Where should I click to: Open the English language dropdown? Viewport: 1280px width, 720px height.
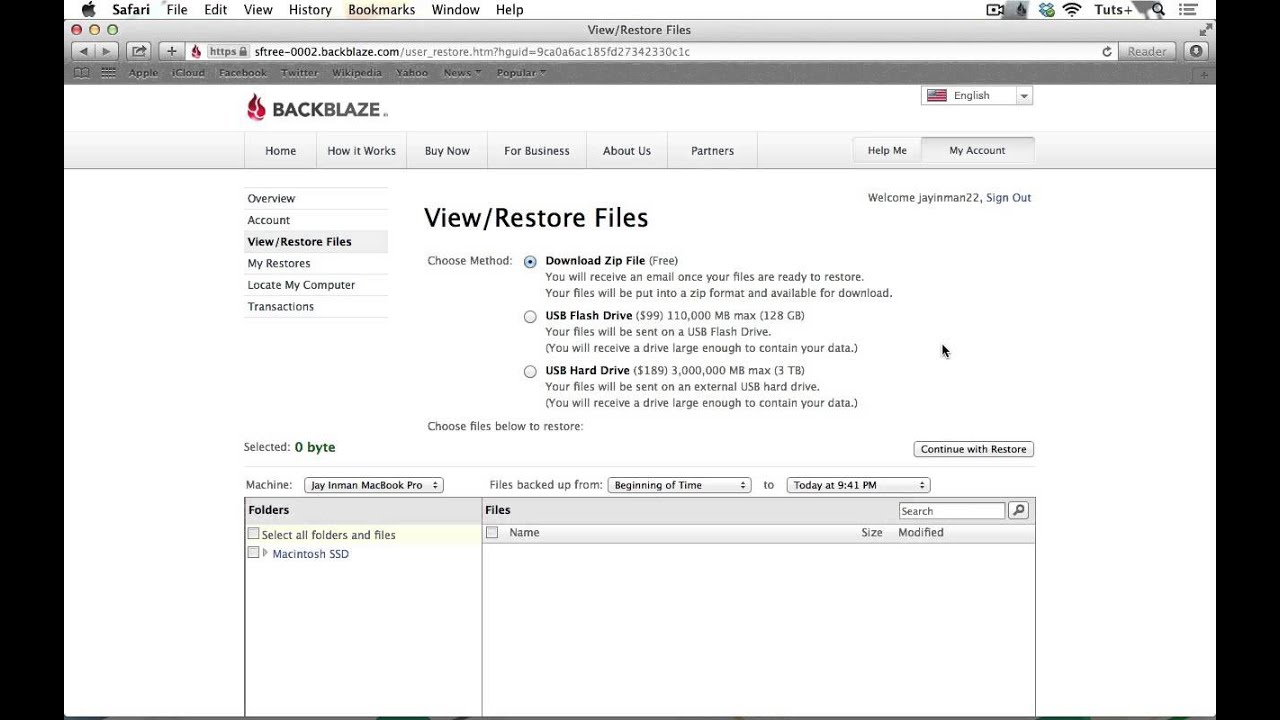pos(977,95)
